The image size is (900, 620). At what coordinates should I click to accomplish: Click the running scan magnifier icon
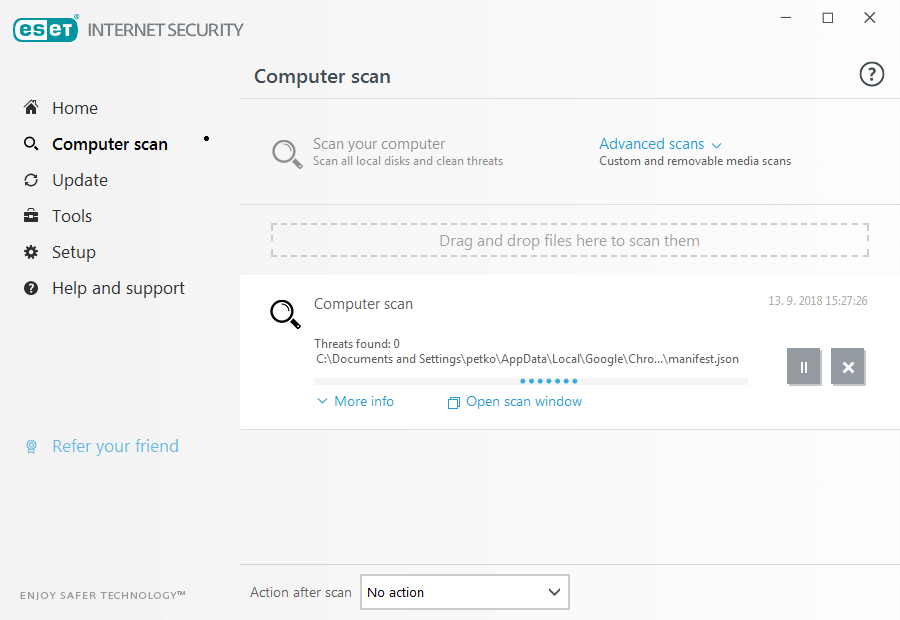tap(285, 314)
